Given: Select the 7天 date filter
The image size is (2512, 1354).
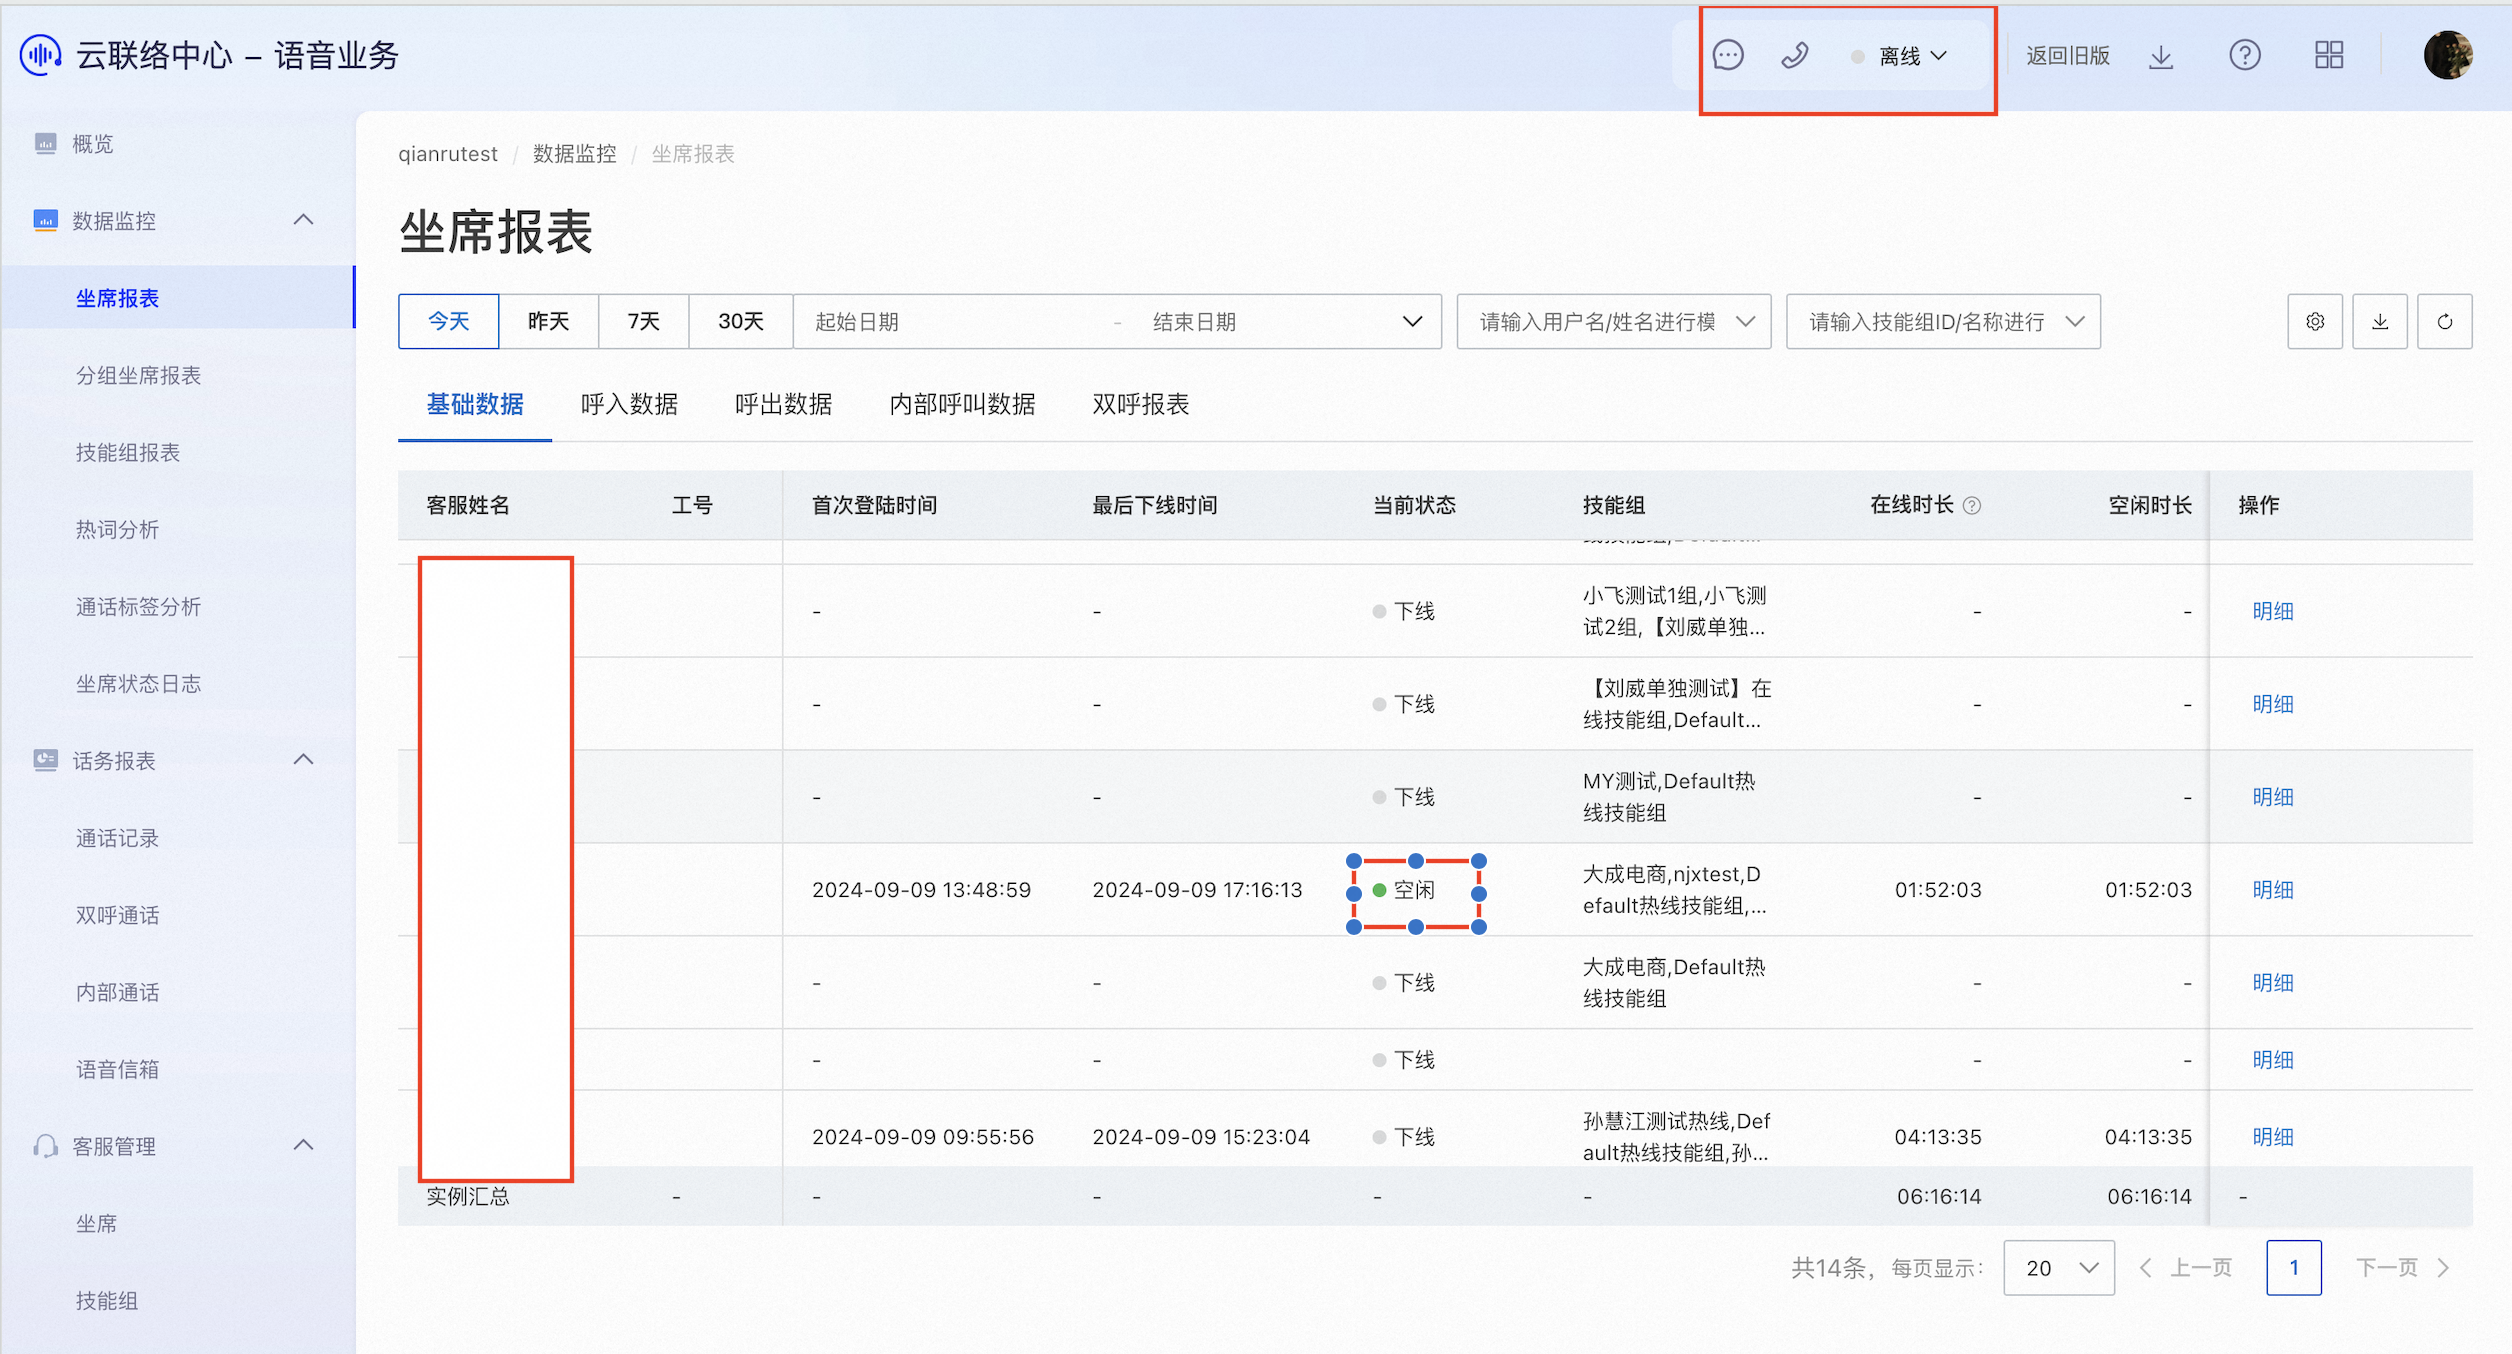Looking at the screenshot, I should coord(643,321).
